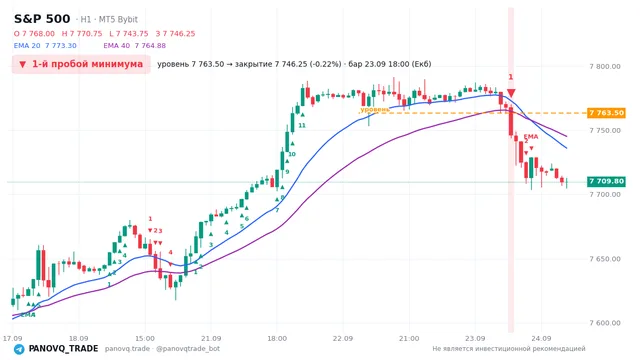This screenshot has height=360, width=640.
Task: Click the Telegram logo icon by PANOVQ_TRADE
Action: [19, 349]
